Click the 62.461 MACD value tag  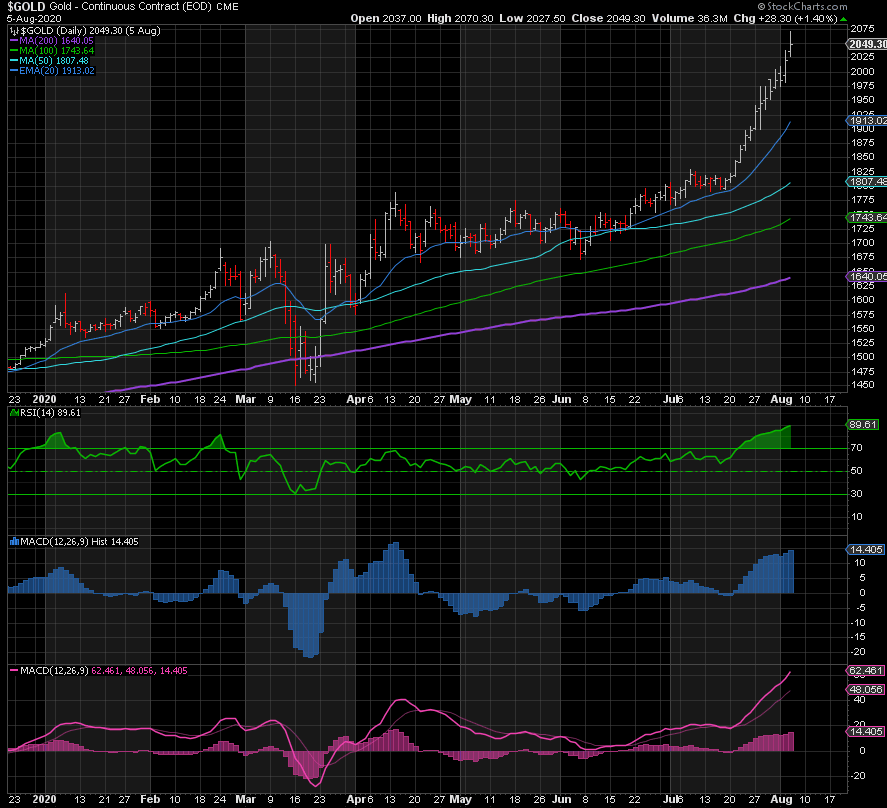(x=866, y=671)
